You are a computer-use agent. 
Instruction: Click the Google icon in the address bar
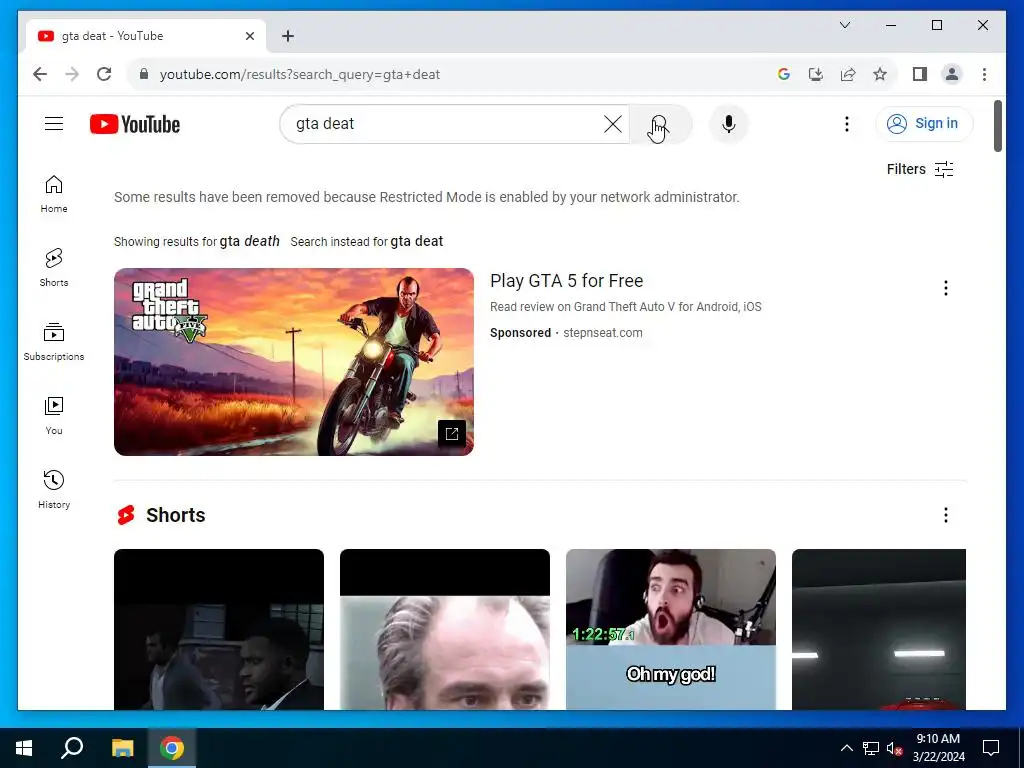tap(784, 74)
